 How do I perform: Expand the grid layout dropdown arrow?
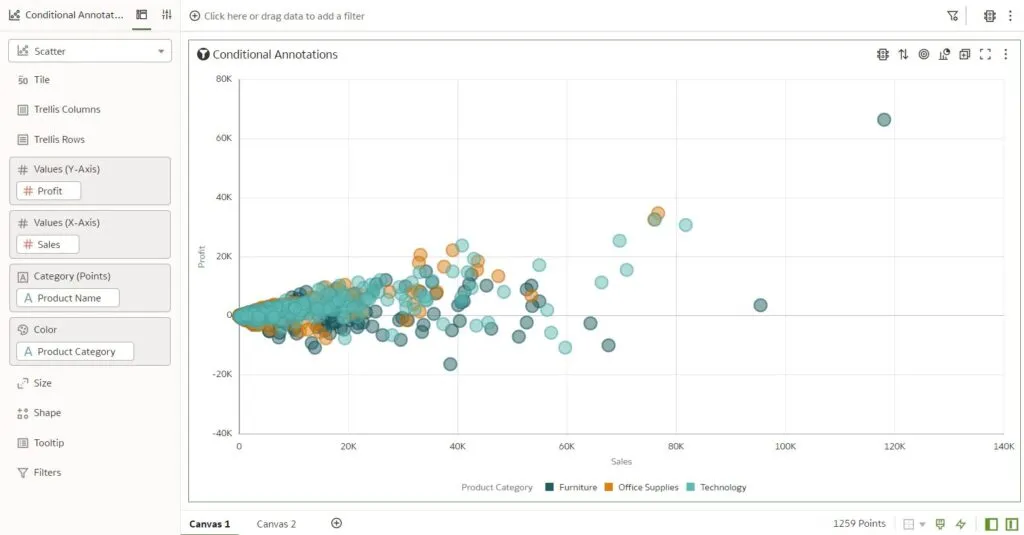(x=922, y=524)
